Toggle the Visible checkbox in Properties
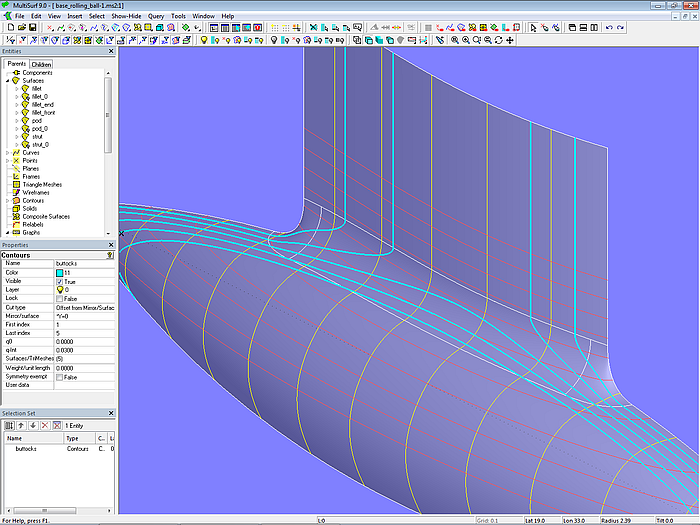Image resolution: width=700 pixels, height=525 pixels. coord(60,281)
